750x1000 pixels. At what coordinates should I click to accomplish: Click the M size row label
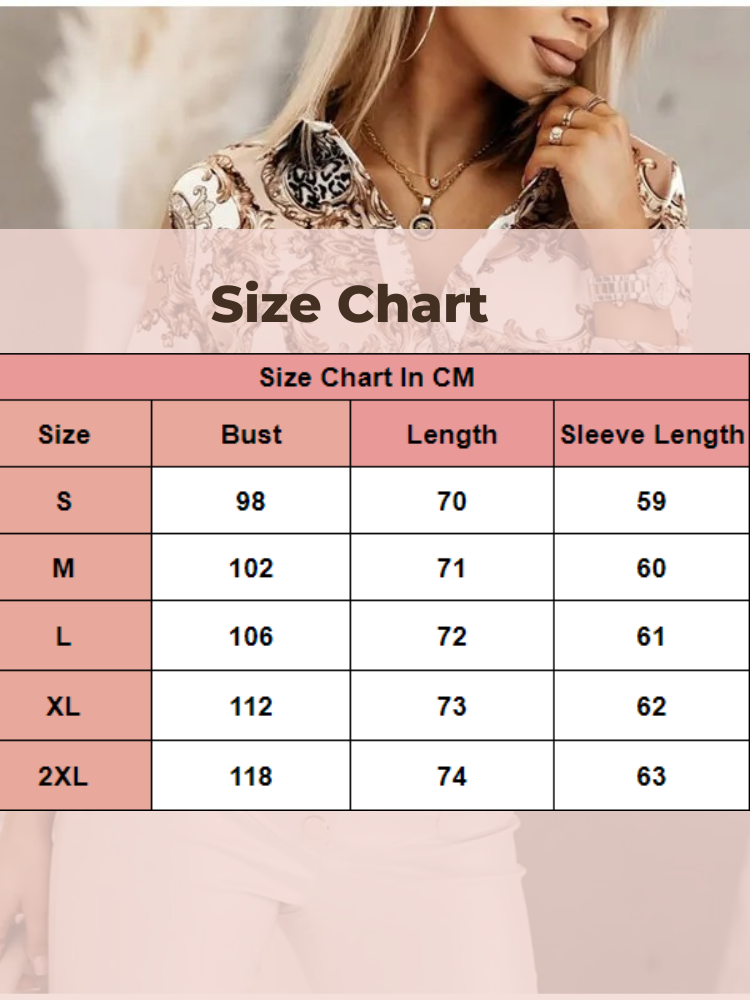click(x=64, y=568)
